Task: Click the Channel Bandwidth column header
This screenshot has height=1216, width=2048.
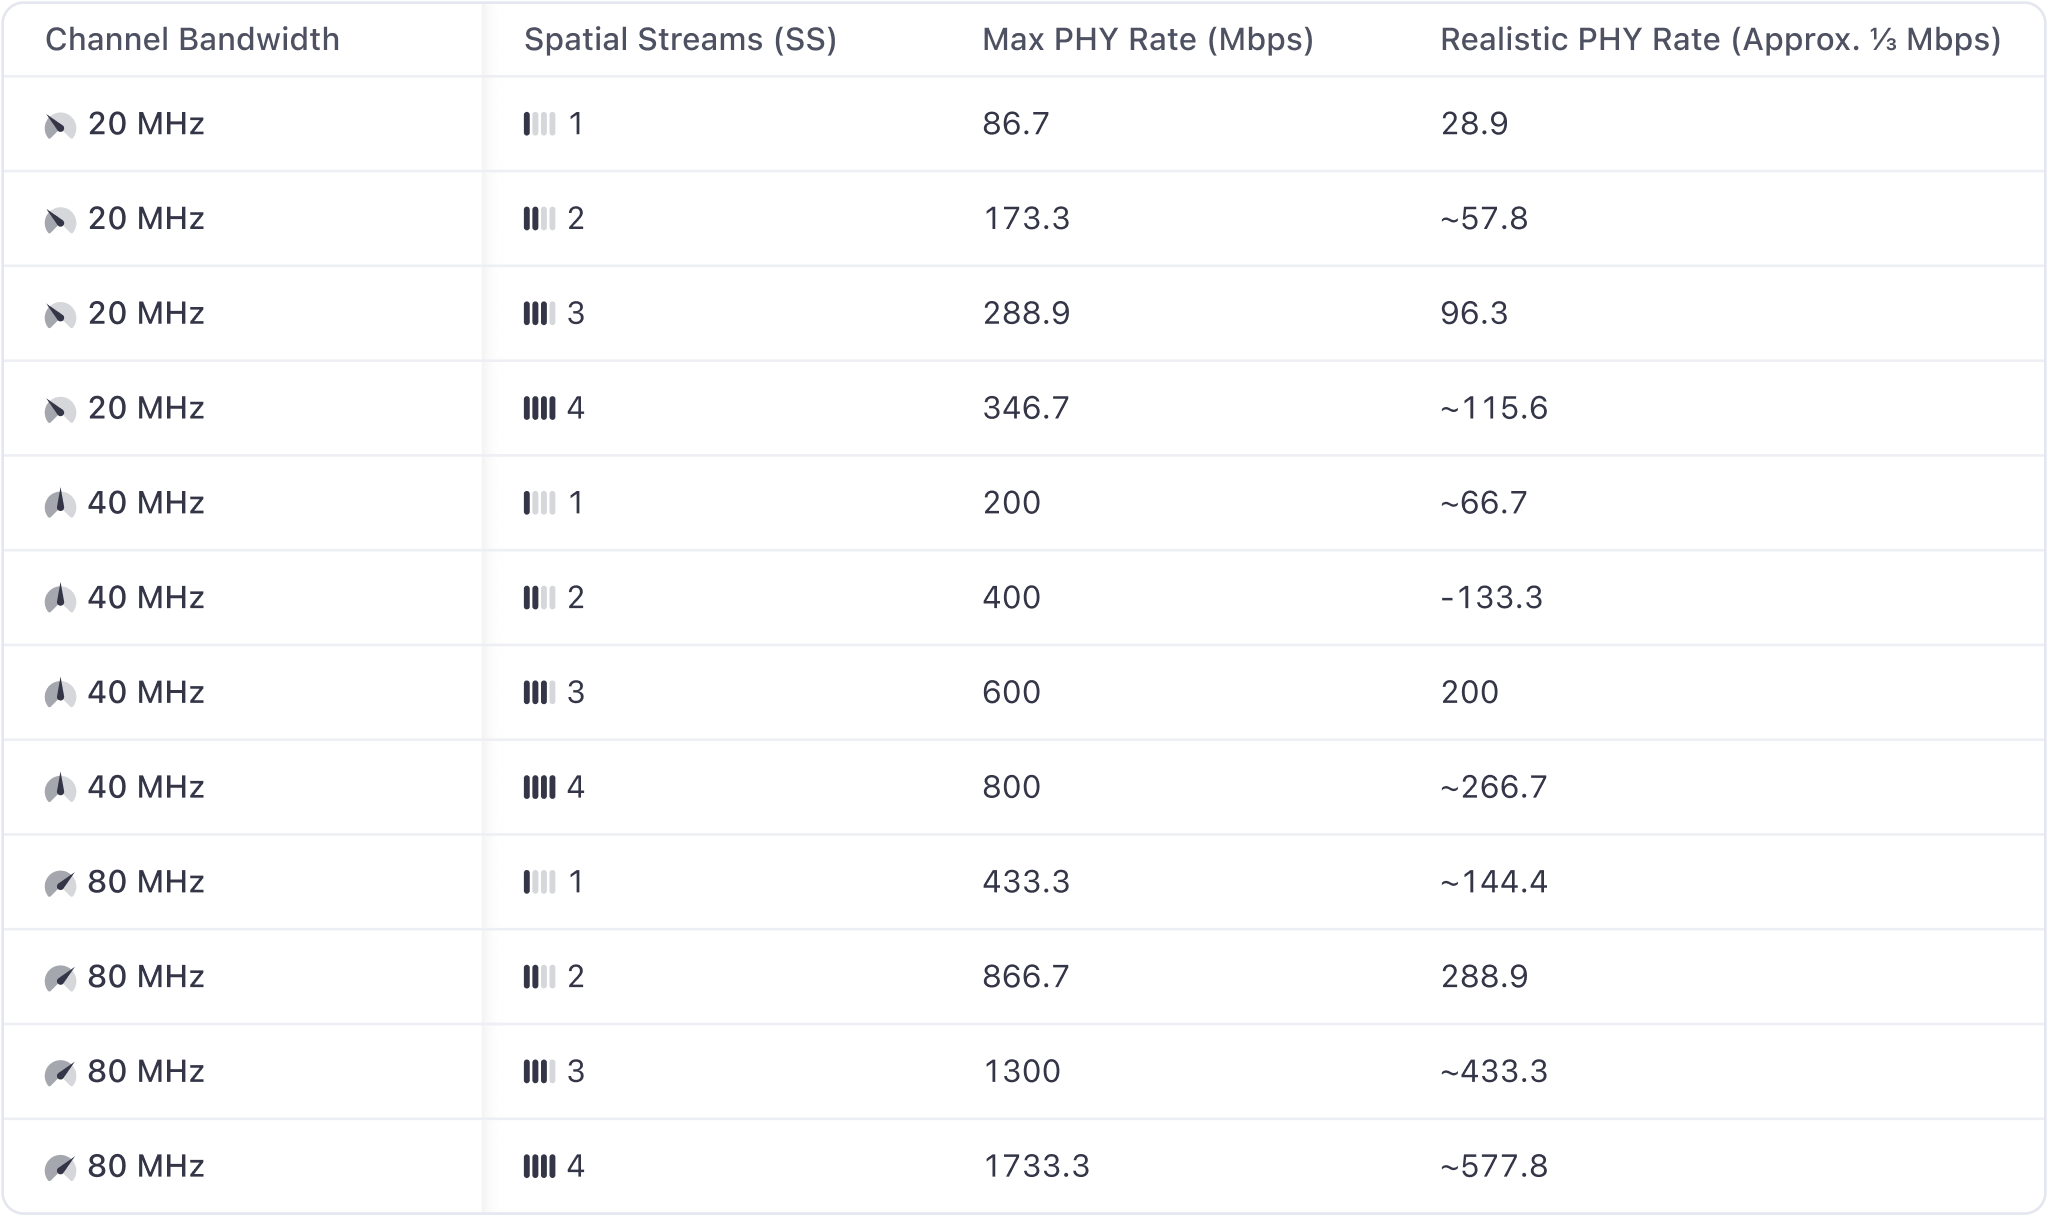Action: pyautogui.click(x=192, y=39)
